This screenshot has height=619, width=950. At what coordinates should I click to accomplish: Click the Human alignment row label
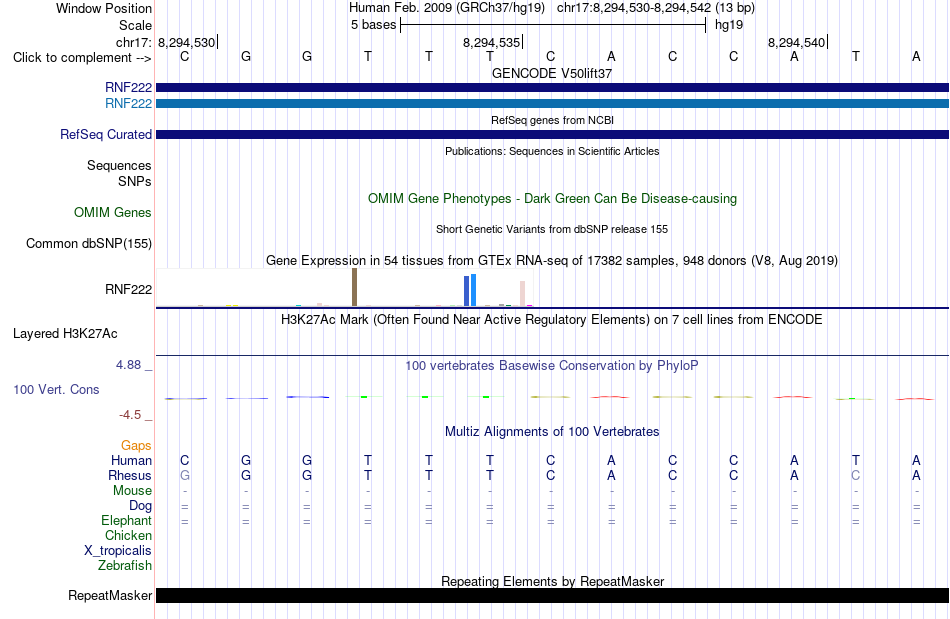(x=131, y=460)
